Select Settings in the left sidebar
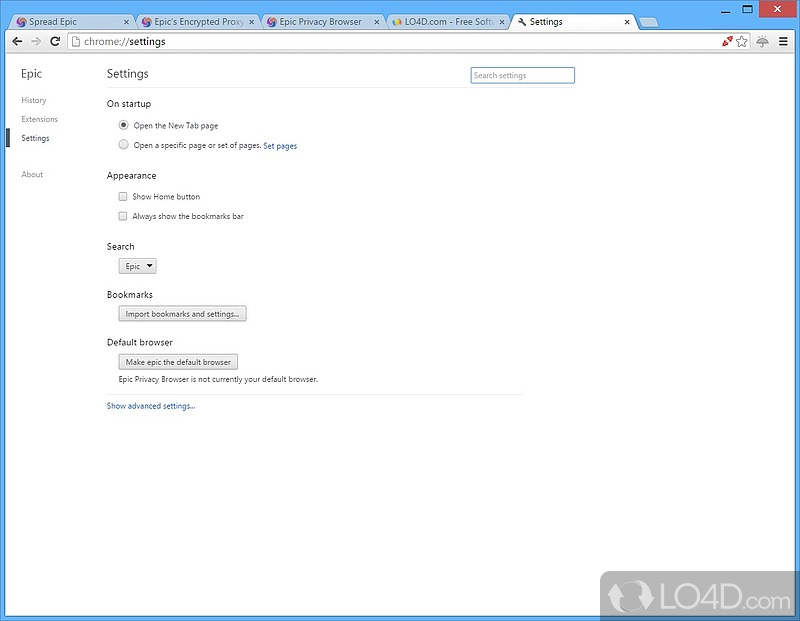 pyautogui.click(x=35, y=138)
